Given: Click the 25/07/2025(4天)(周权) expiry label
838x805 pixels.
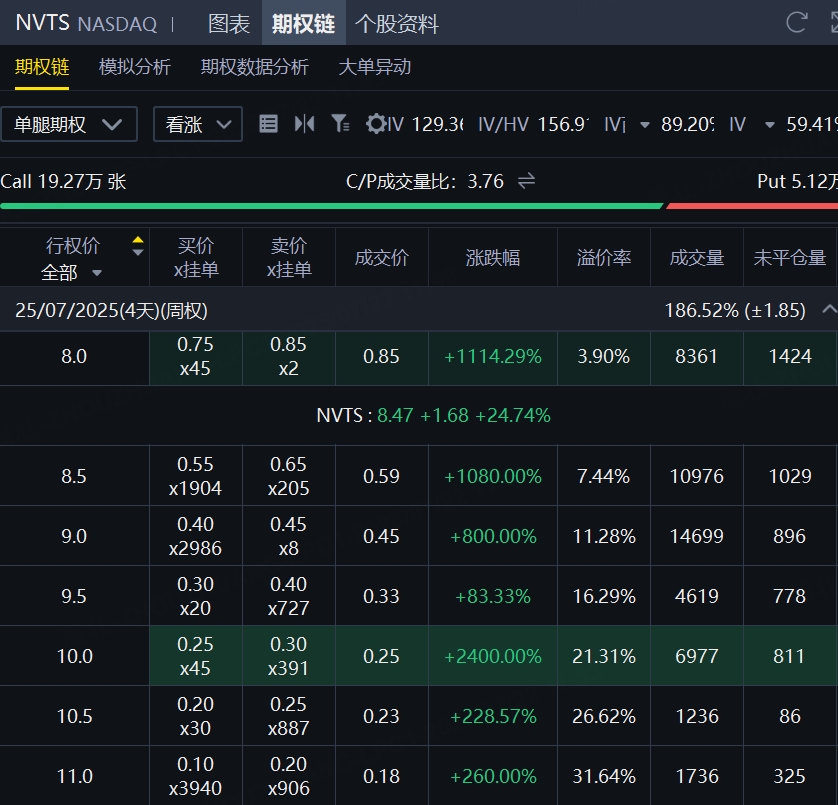Looking at the screenshot, I should (111, 310).
